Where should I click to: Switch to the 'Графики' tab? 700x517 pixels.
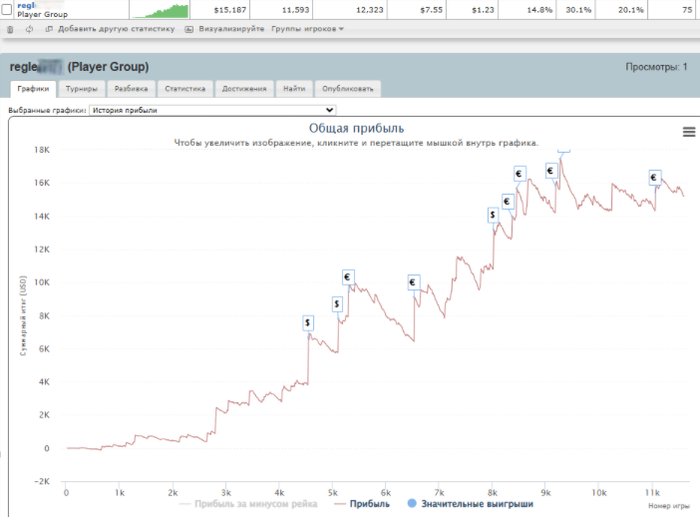click(x=33, y=89)
